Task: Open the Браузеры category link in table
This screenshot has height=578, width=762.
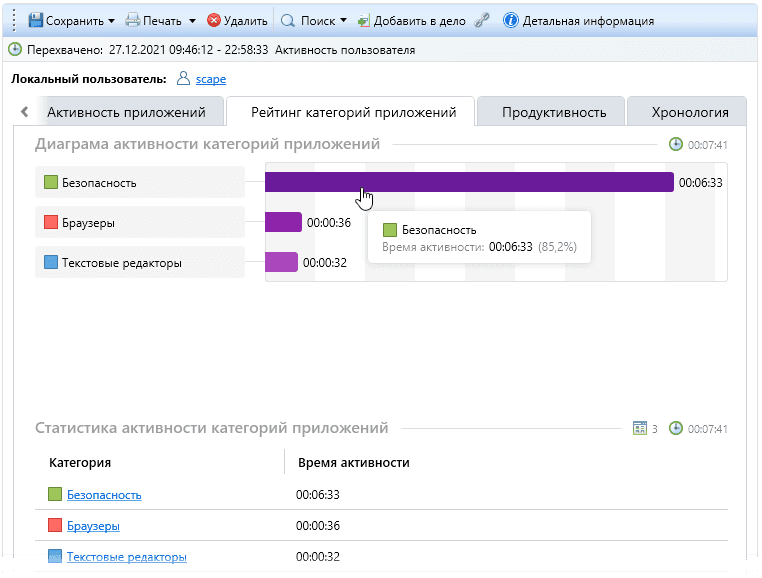Action: tap(93, 526)
